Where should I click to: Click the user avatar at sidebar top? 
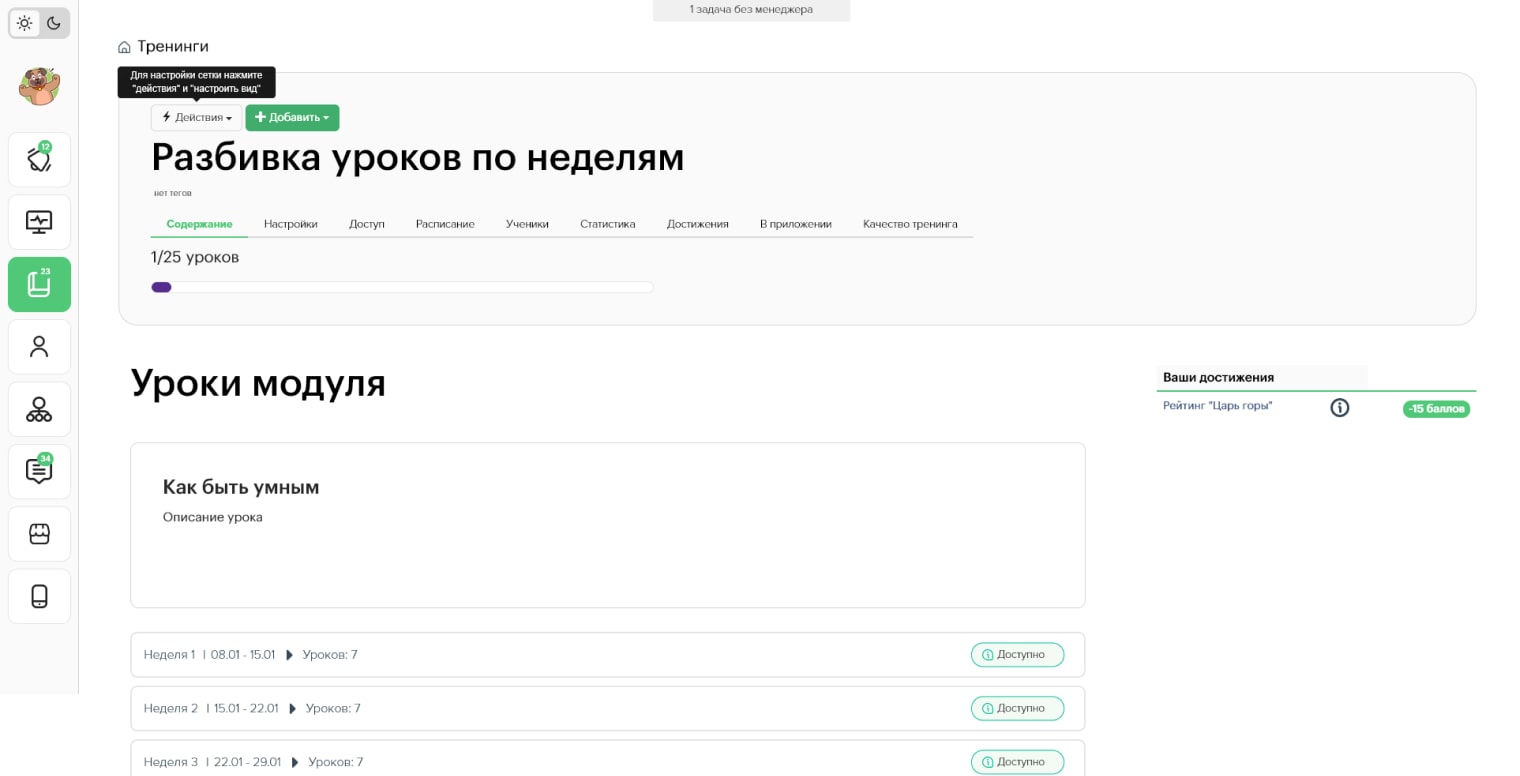coord(39,86)
